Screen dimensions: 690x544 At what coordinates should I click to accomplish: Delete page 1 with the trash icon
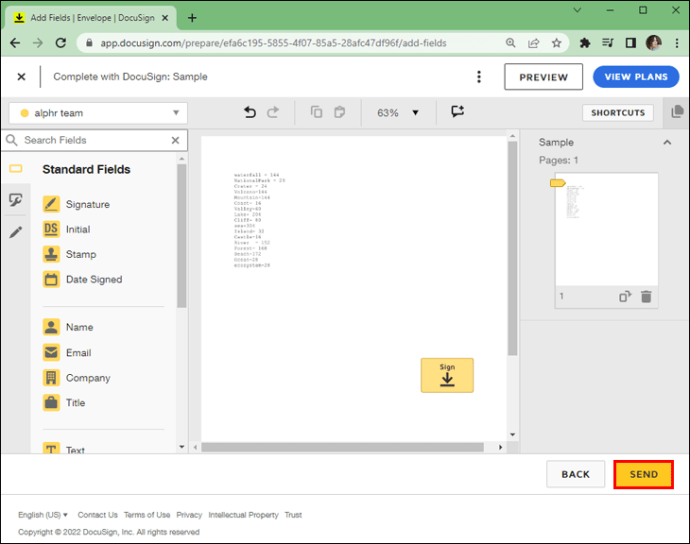(646, 297)
